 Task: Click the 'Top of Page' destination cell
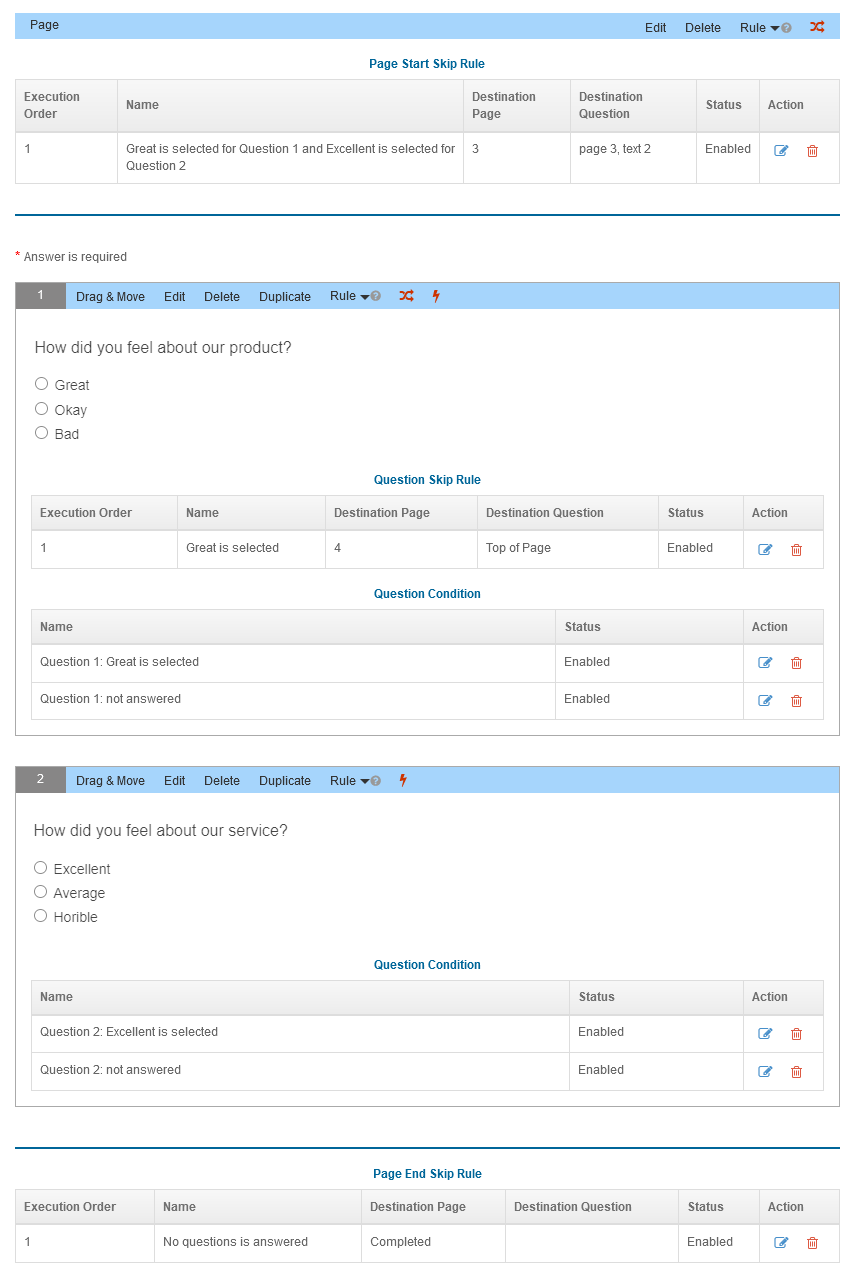pos(568,549)
